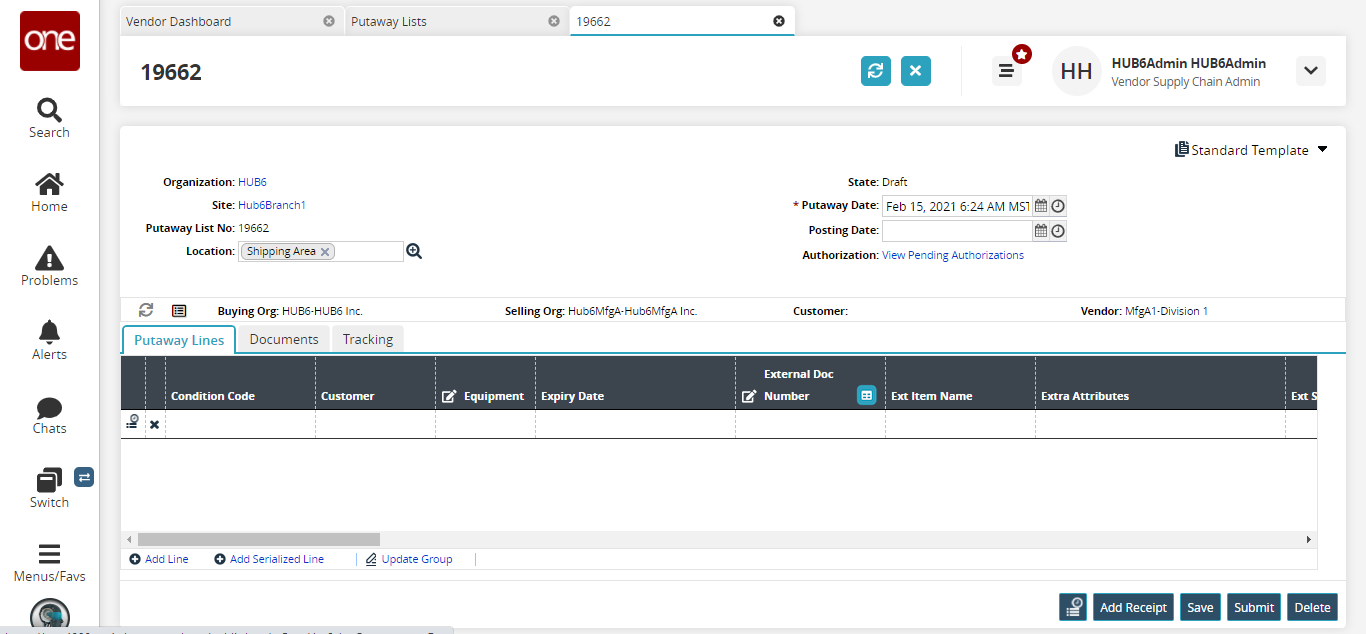Click the Equipment column edit icon
This screenshot has width=1366, height=634.
click(449, 397)
